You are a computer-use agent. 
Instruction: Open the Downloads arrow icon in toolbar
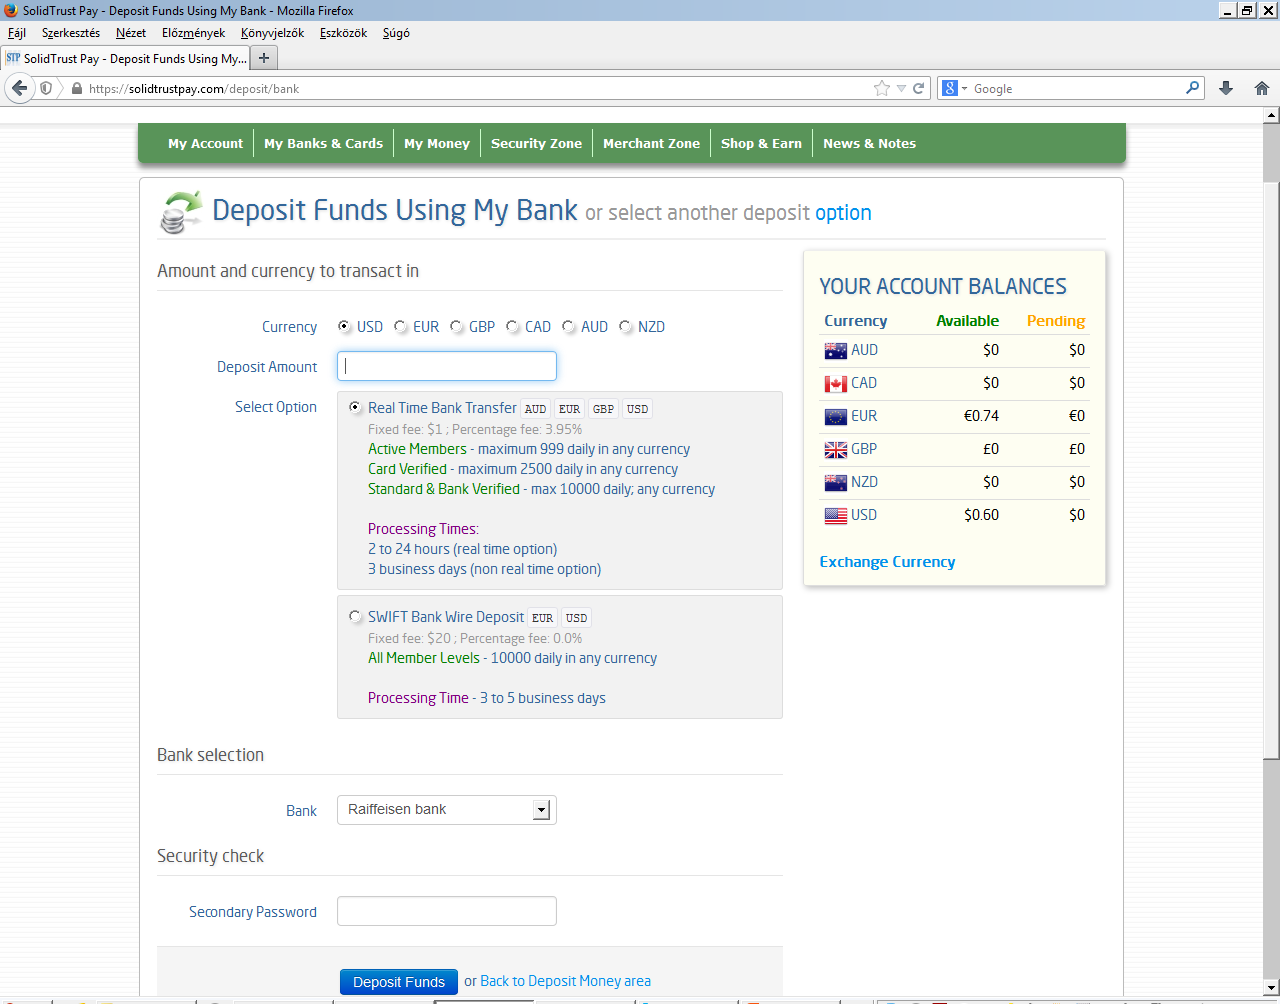pyautogui.click(x=1226, y=88)
